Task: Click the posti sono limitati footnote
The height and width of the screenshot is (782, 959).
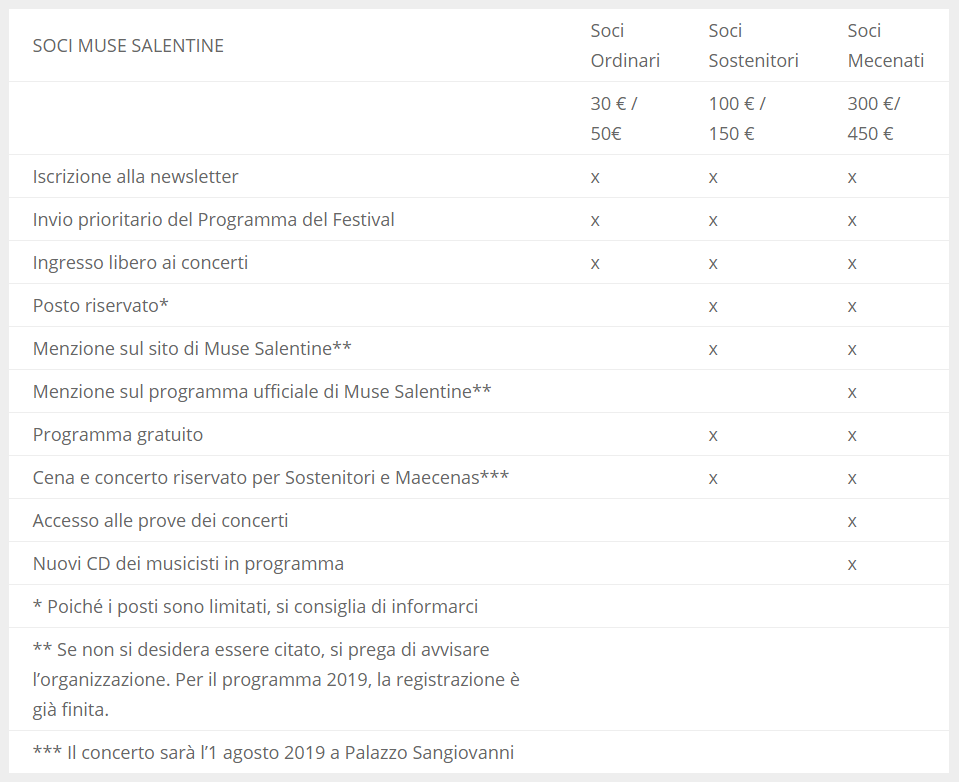Action: [255, 607]
